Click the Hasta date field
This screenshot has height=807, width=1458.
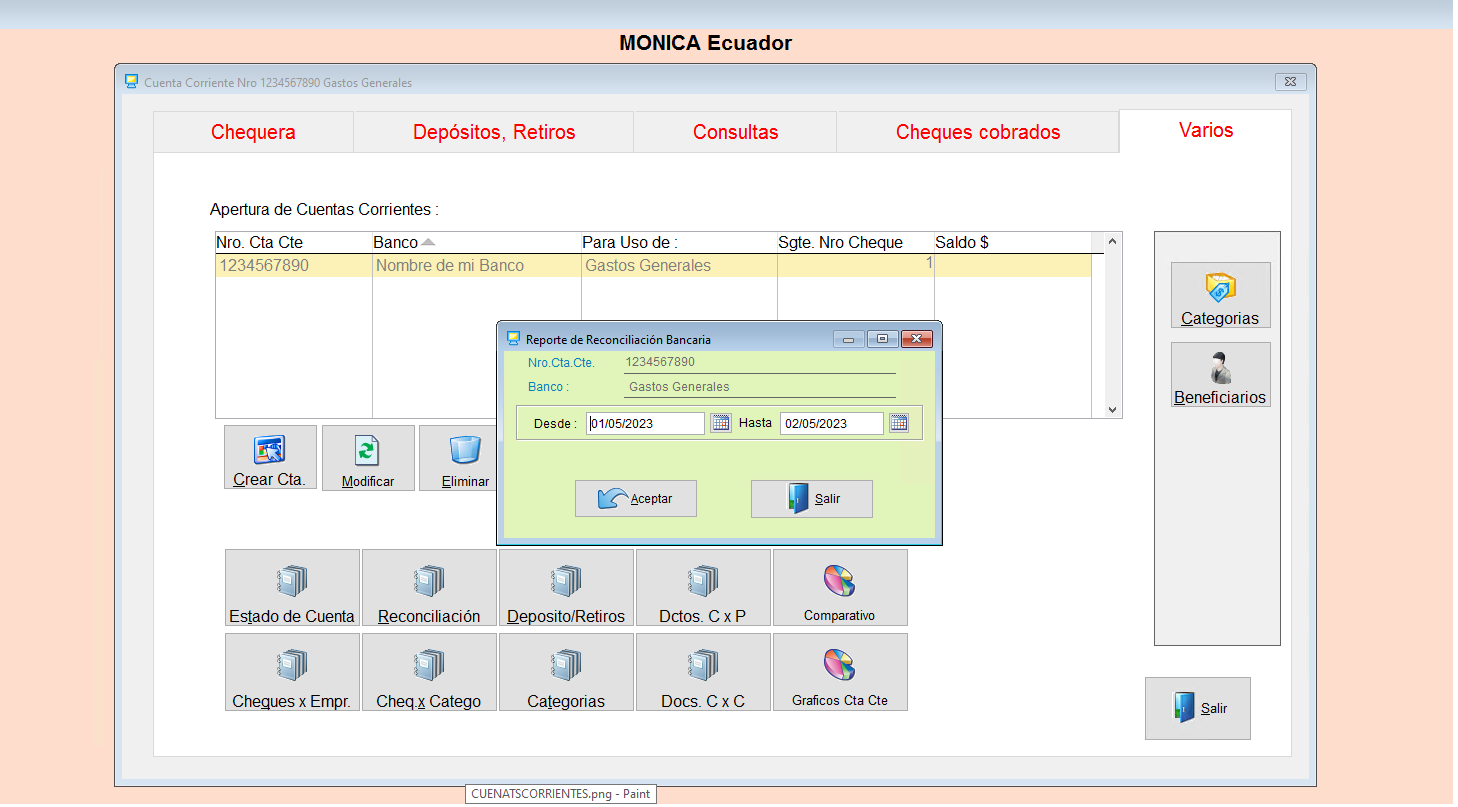(x=832, y=423)
